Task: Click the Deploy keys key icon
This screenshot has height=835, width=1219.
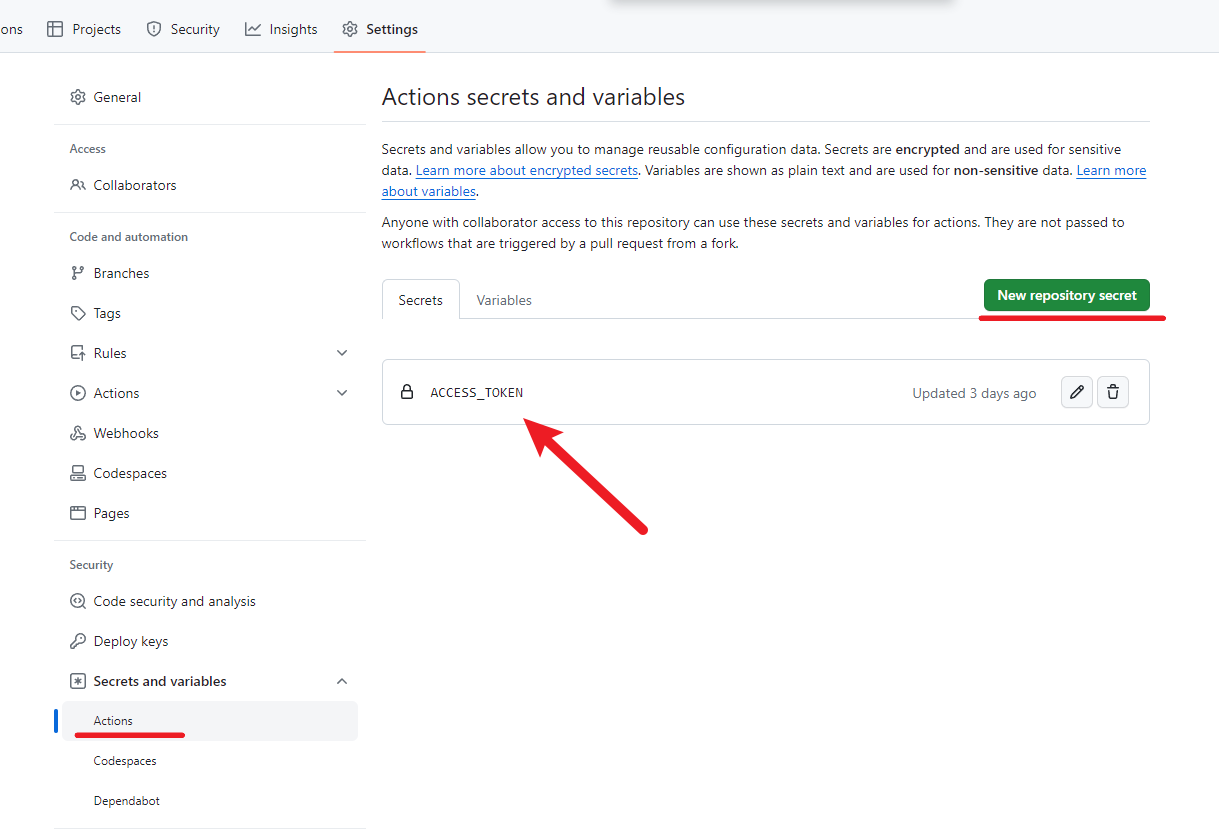Action: coord(78,641)
